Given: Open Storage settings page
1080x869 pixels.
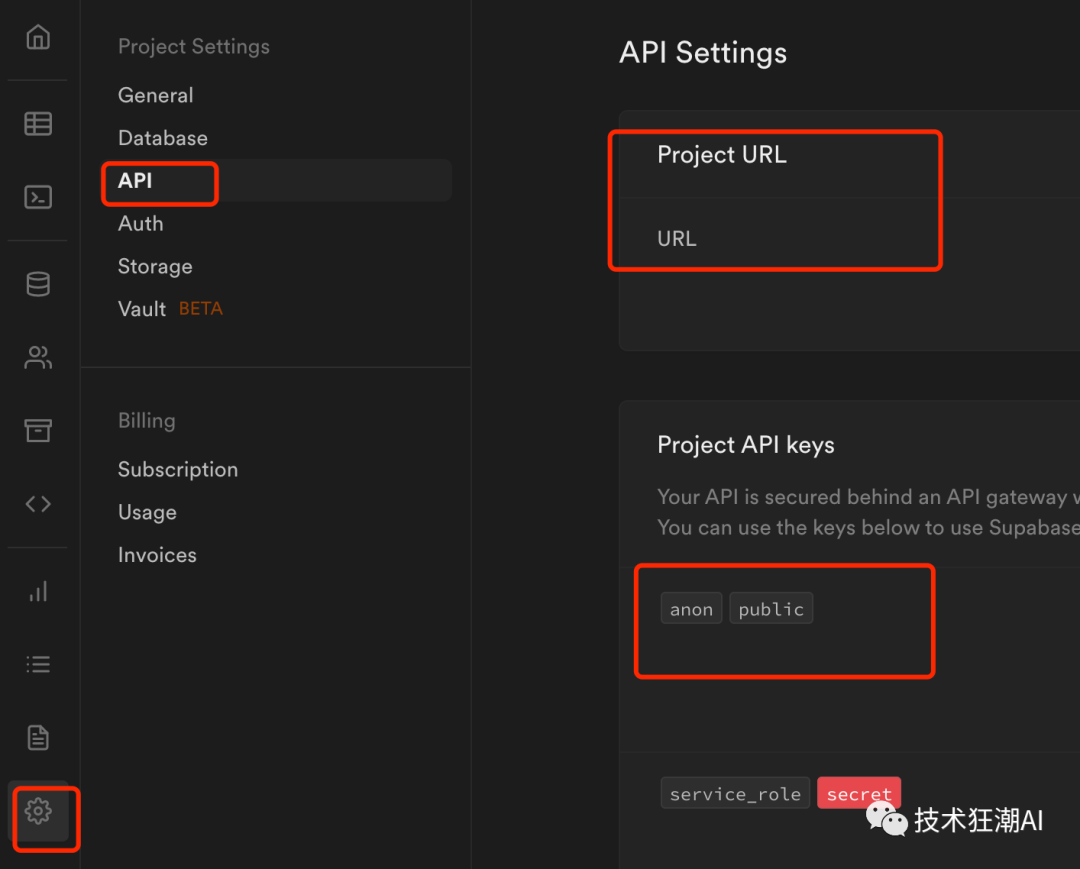Looking at the screenshot, I should click(x=155, y=267).
